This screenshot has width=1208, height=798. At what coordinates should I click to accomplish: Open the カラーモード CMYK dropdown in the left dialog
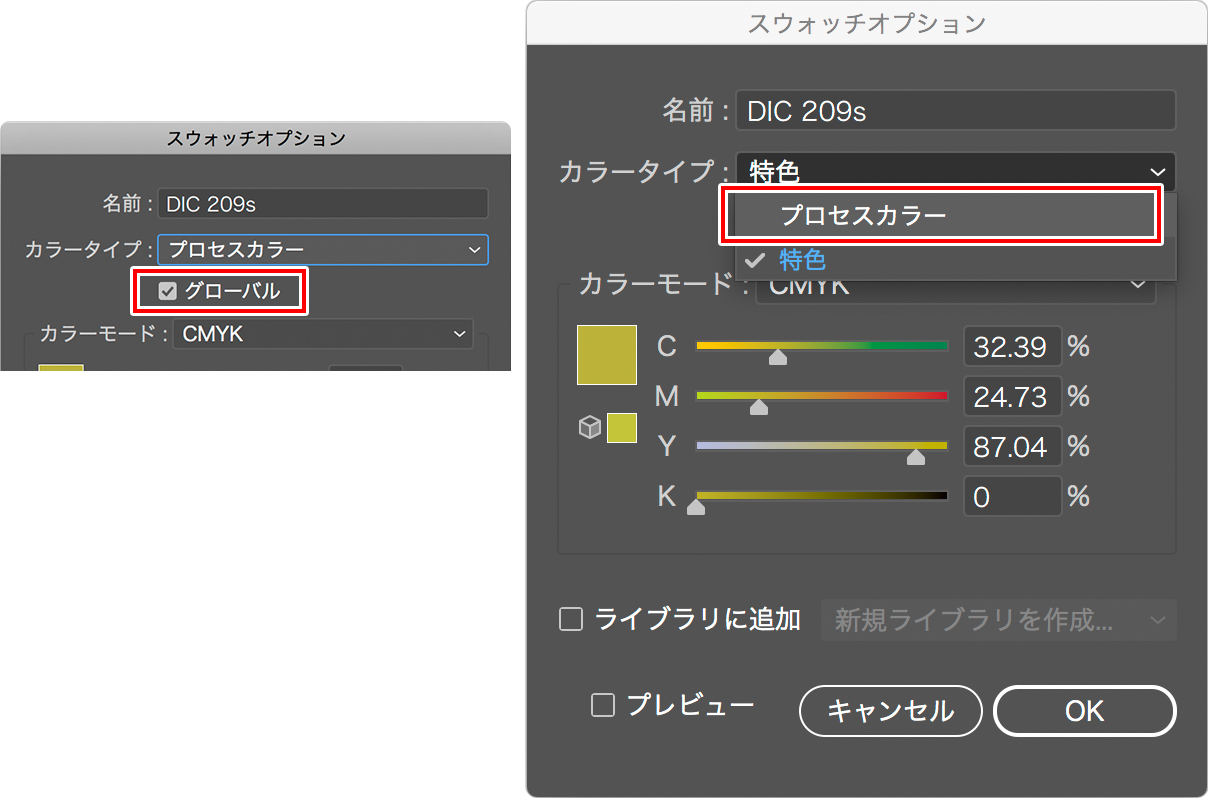pos(322,334)
